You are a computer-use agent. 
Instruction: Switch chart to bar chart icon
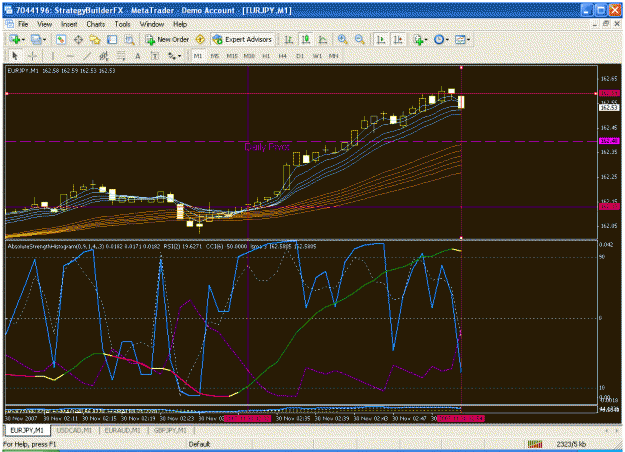click(x=289, y=39)
